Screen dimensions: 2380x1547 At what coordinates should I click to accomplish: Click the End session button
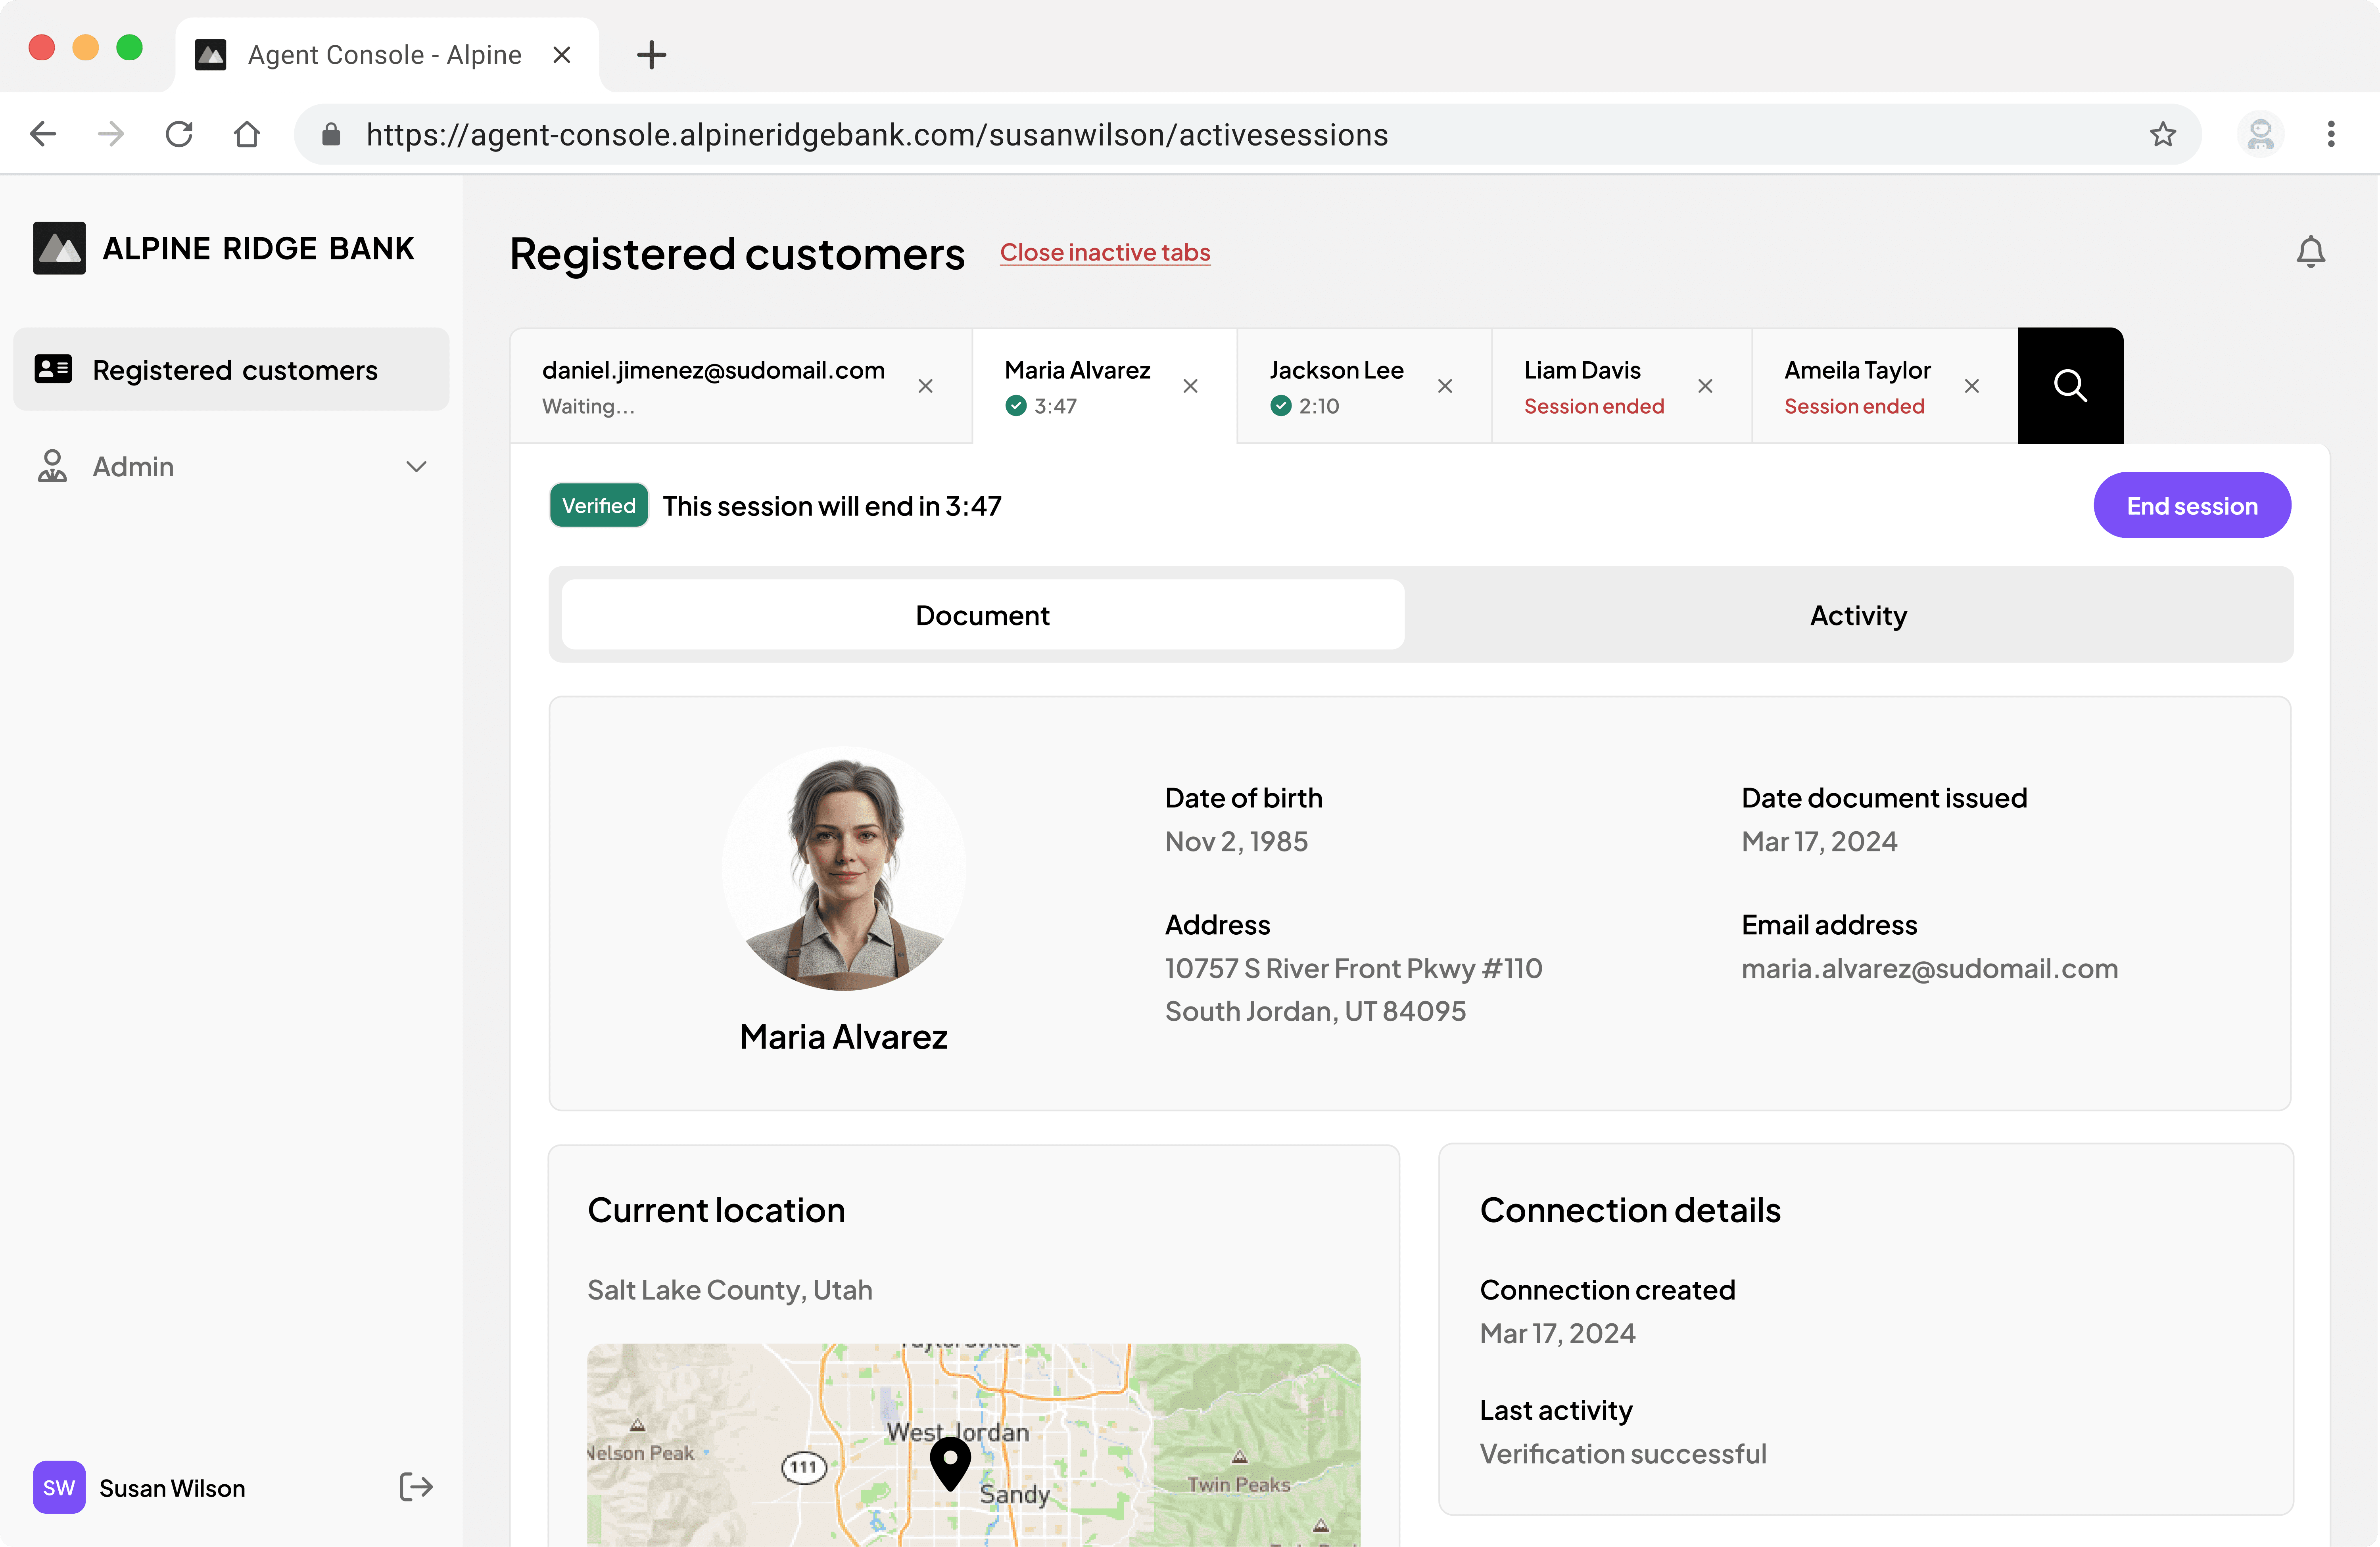[2191, 506]
